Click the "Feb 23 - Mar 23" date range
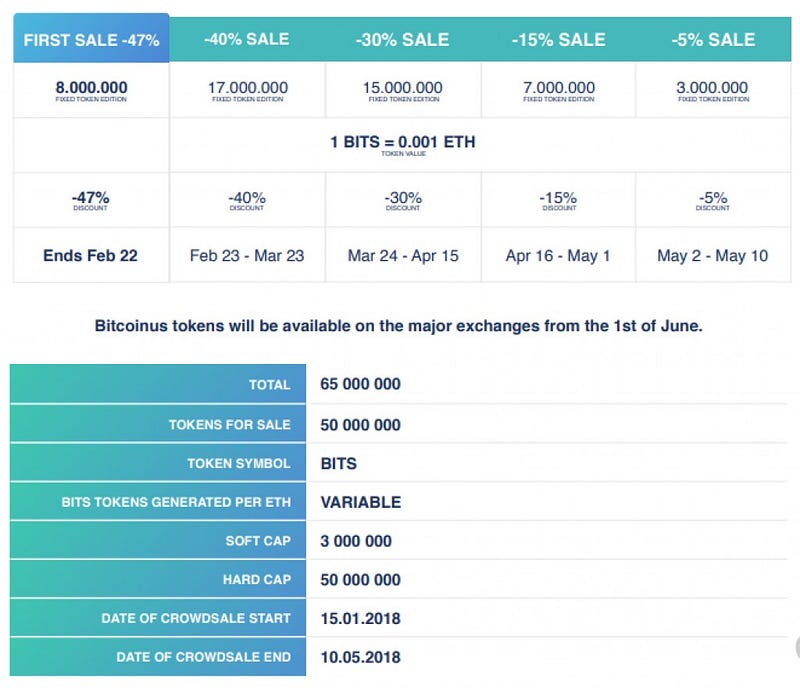 [x=247, y=255]
